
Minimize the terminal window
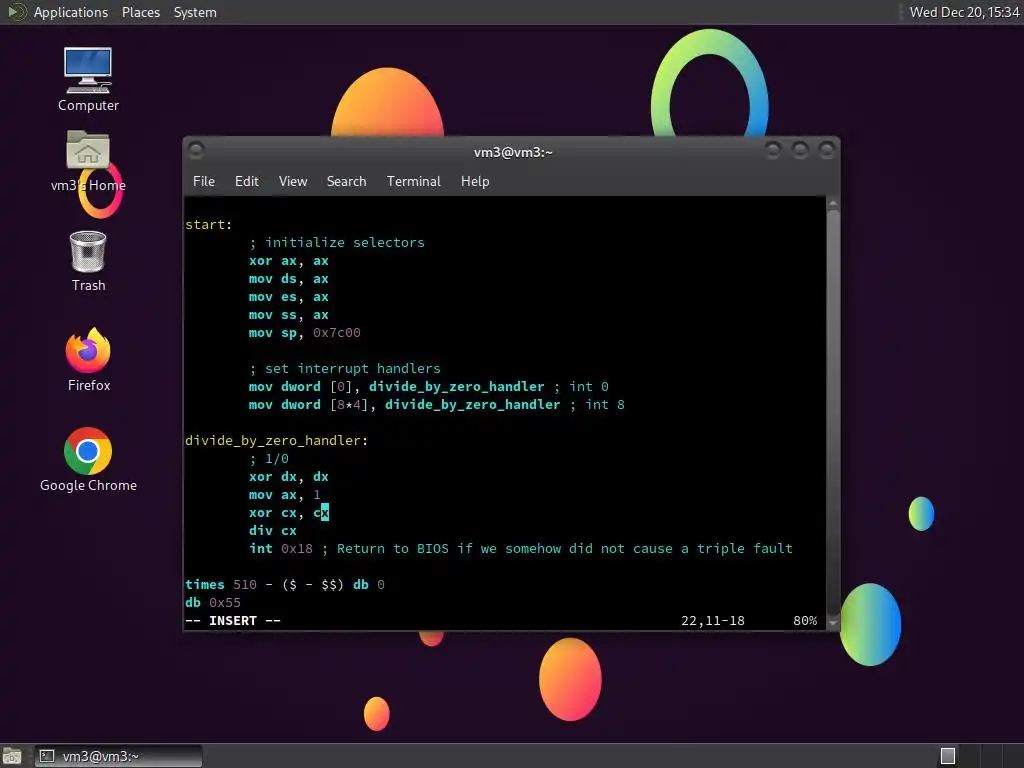pos(773,151)
